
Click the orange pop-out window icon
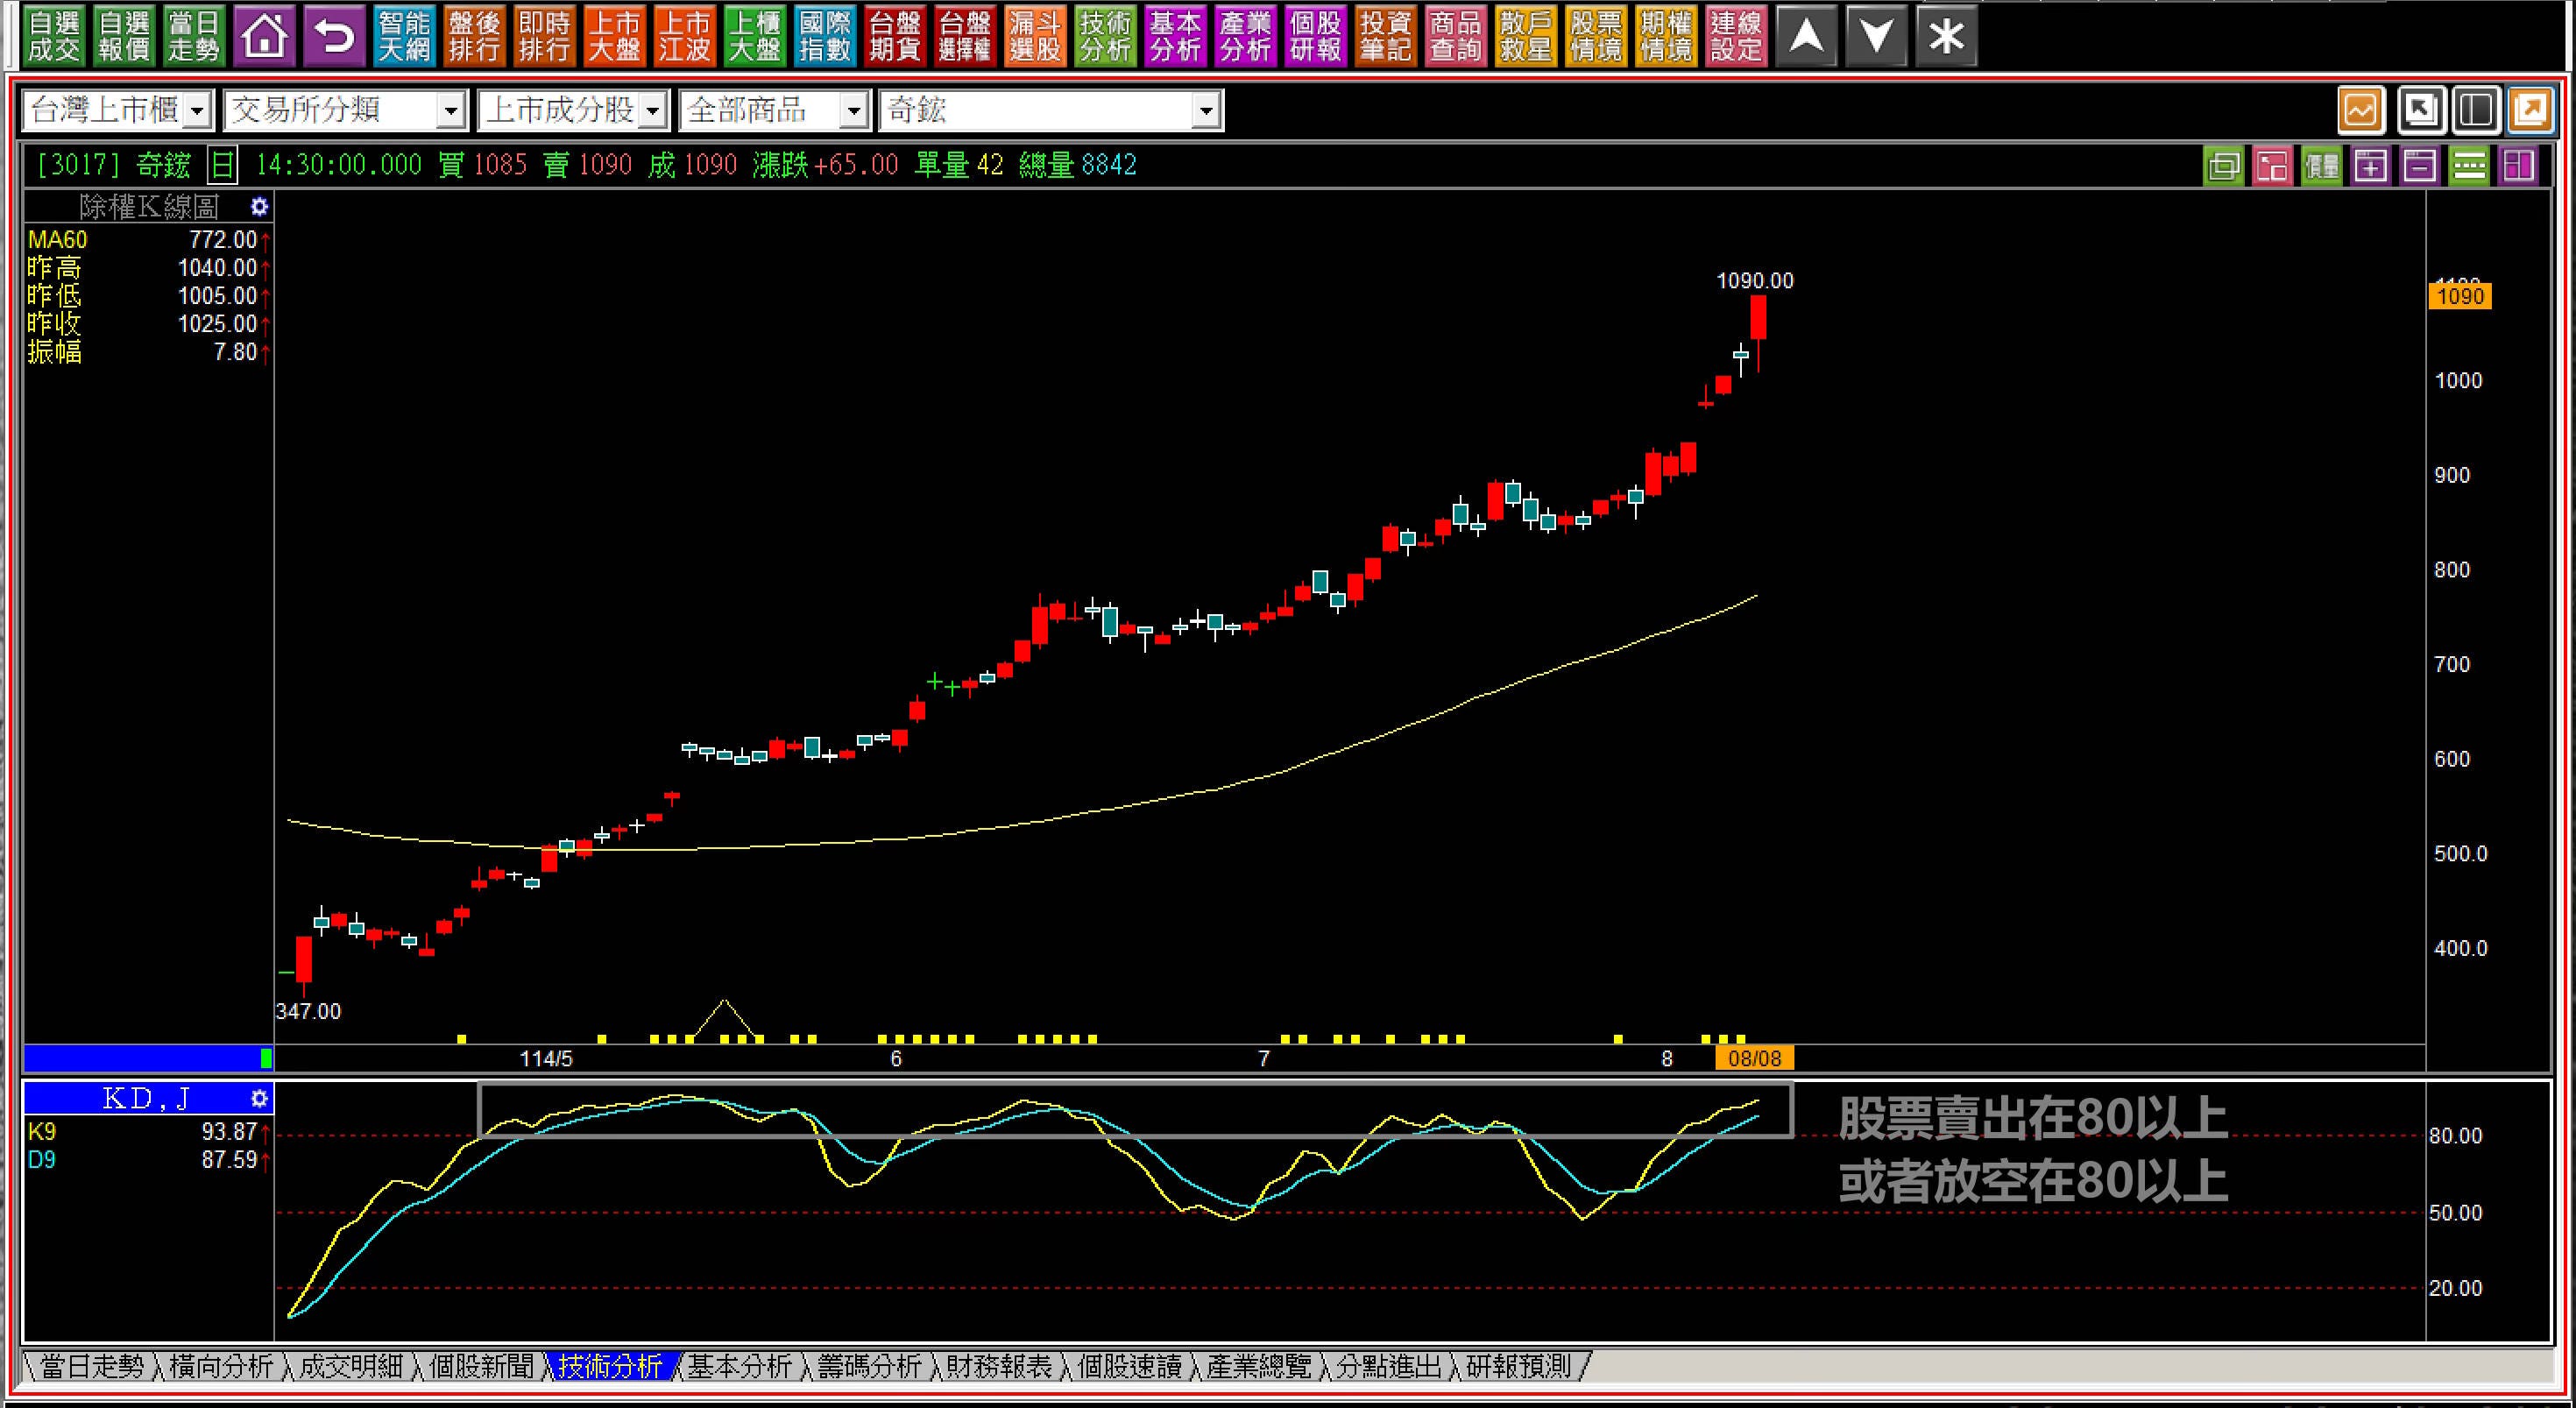pos(2531,110)
